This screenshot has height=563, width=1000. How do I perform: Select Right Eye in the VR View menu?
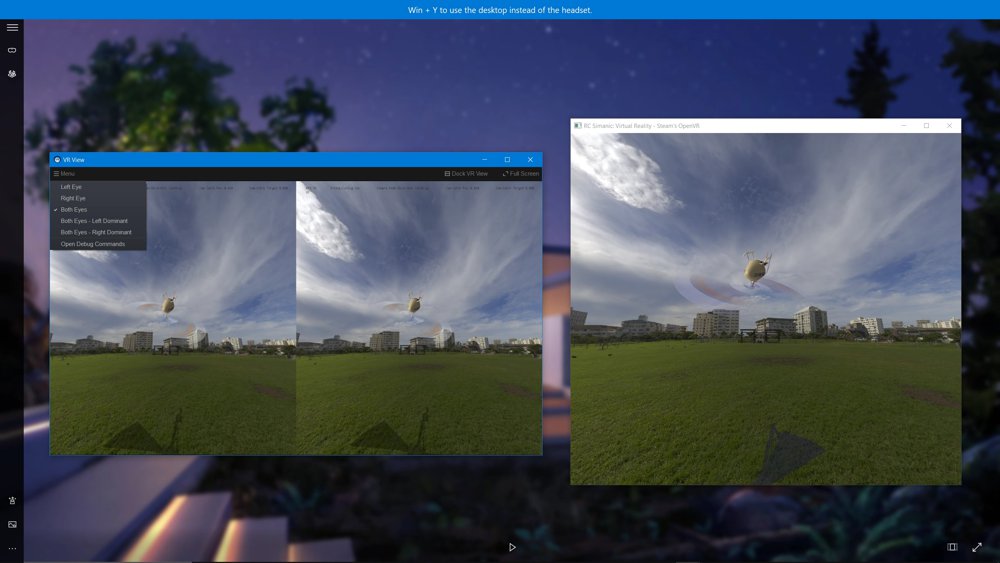pos(73,198)
